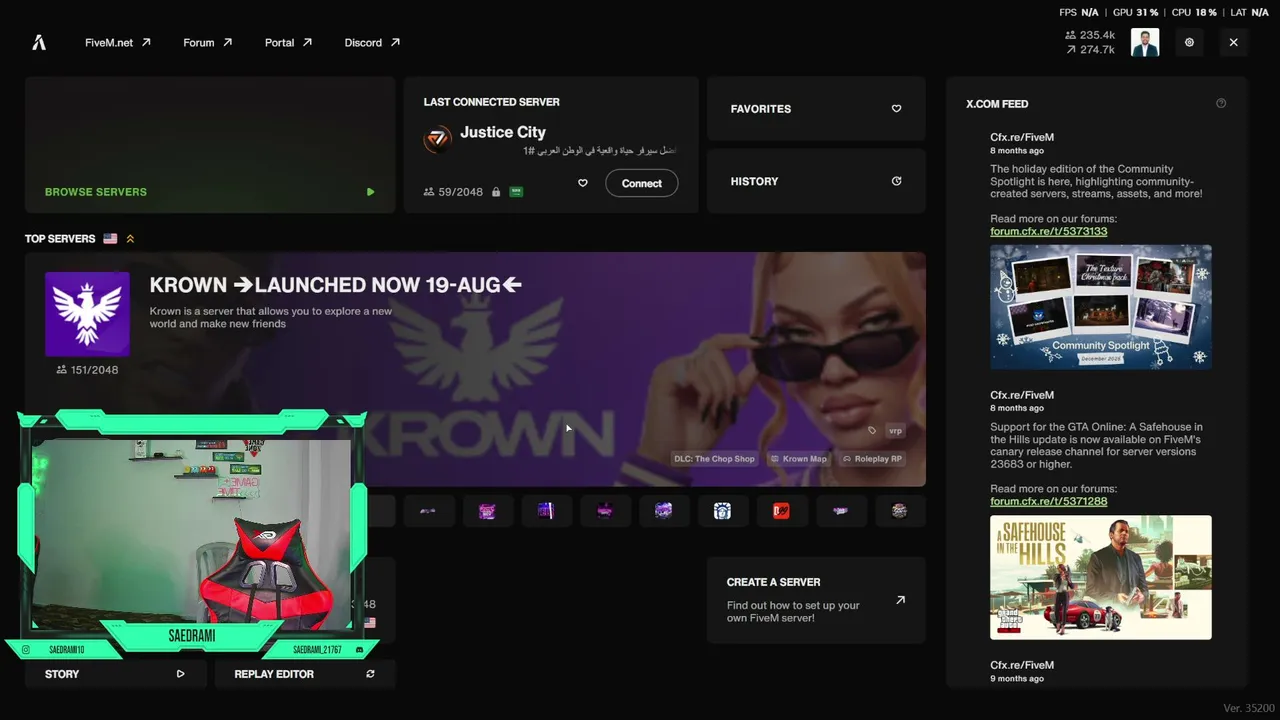Select the DLC: The Chop Shop tag
This screenshot has width=1280, height=720.
click(x=714, y=459)
